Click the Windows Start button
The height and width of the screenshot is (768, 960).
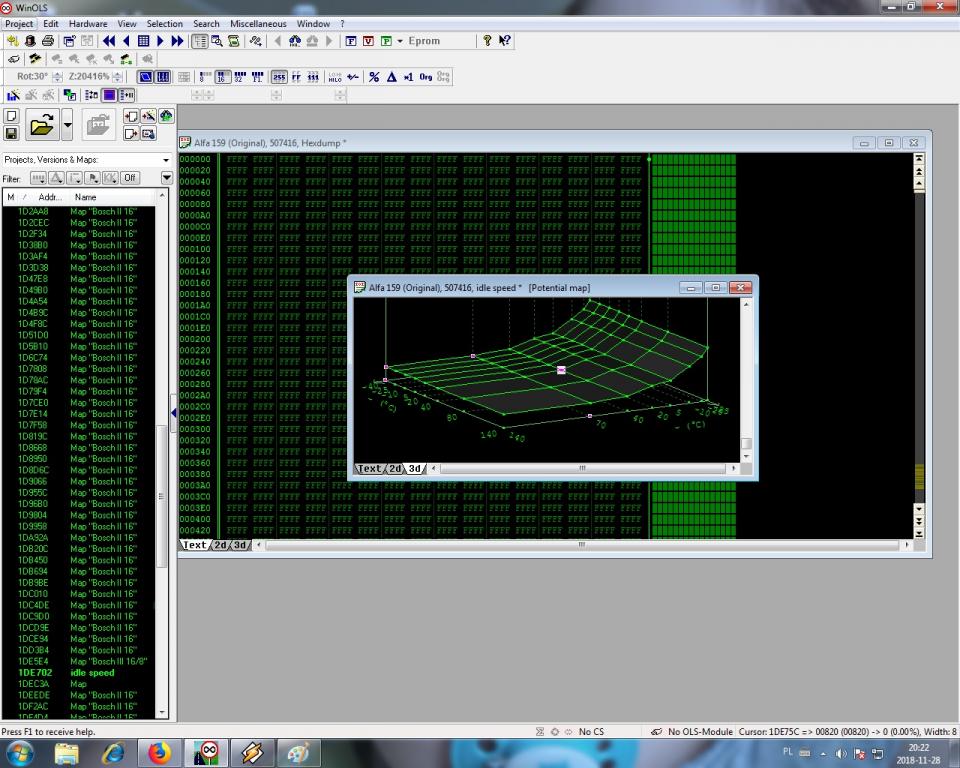(x=20, y=753)
